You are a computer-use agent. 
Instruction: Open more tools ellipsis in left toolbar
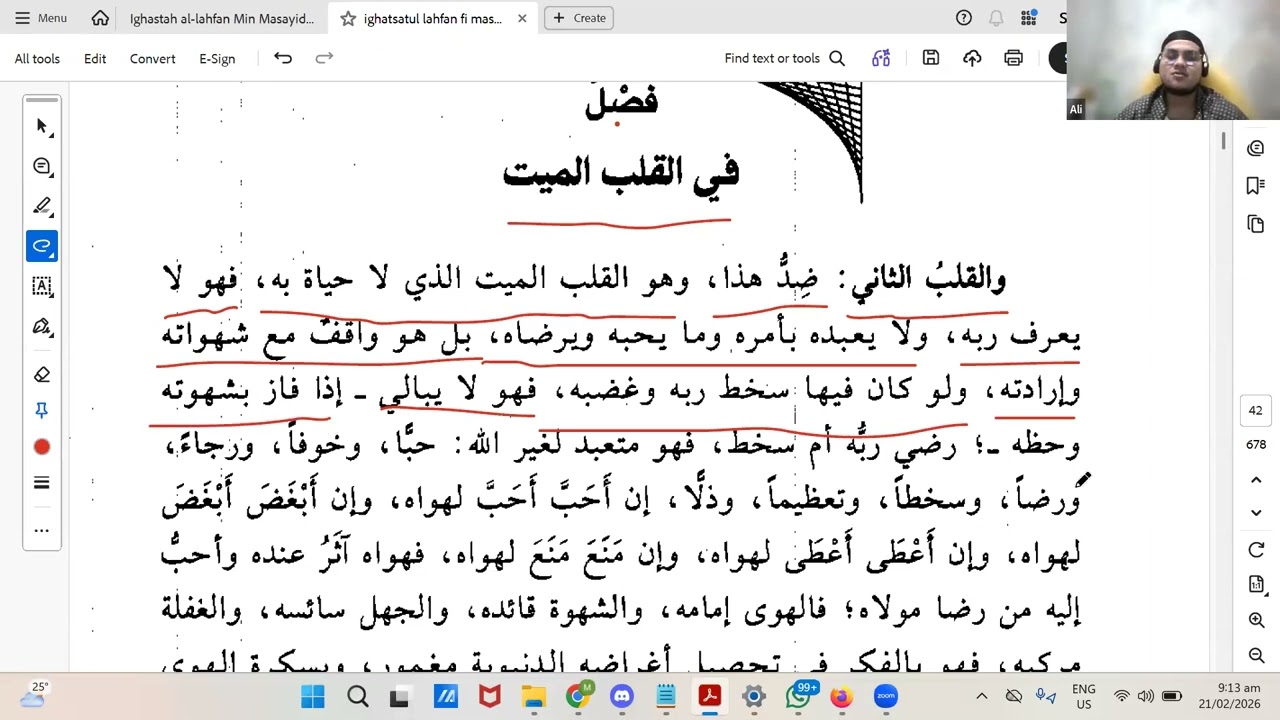click(x=42, y=530)
